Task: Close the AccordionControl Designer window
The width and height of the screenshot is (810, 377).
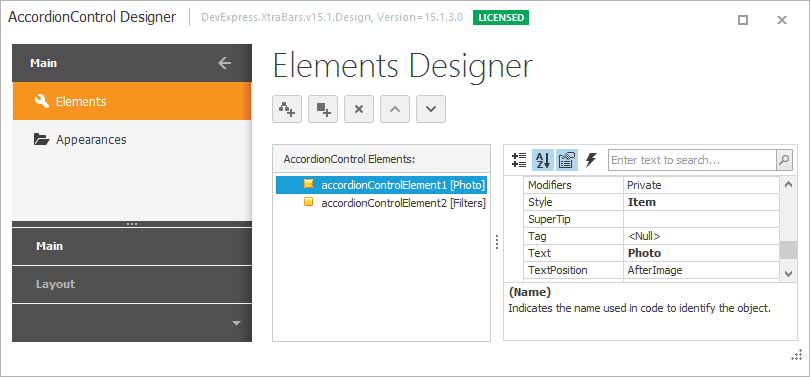Action: 782,20
